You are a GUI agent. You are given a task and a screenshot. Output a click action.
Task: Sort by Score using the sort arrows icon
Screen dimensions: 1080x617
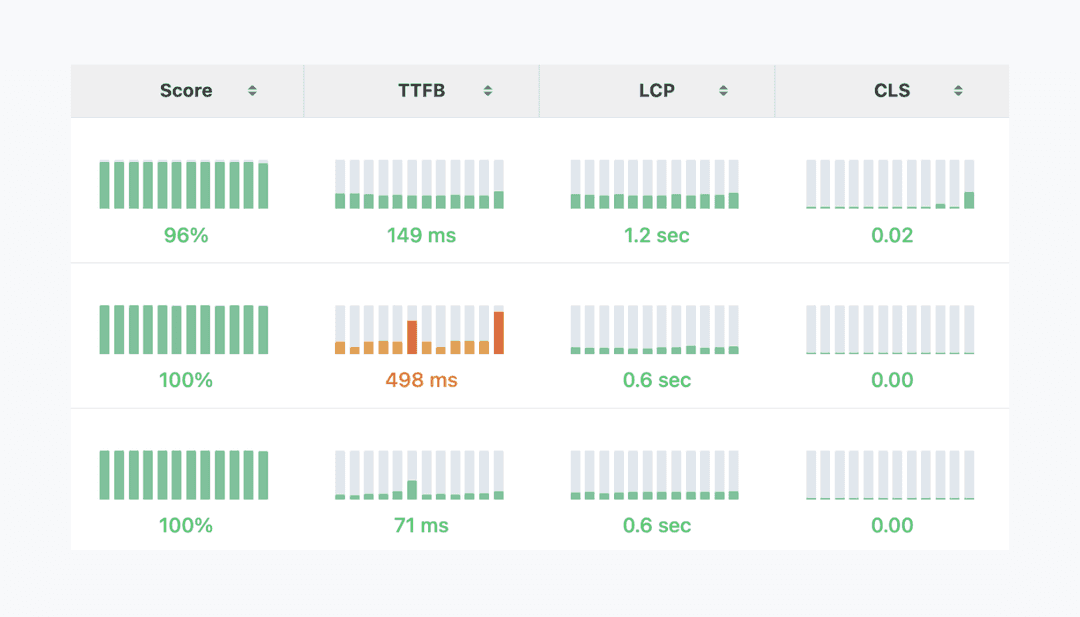pyautogui.click(x=252, y=90)
